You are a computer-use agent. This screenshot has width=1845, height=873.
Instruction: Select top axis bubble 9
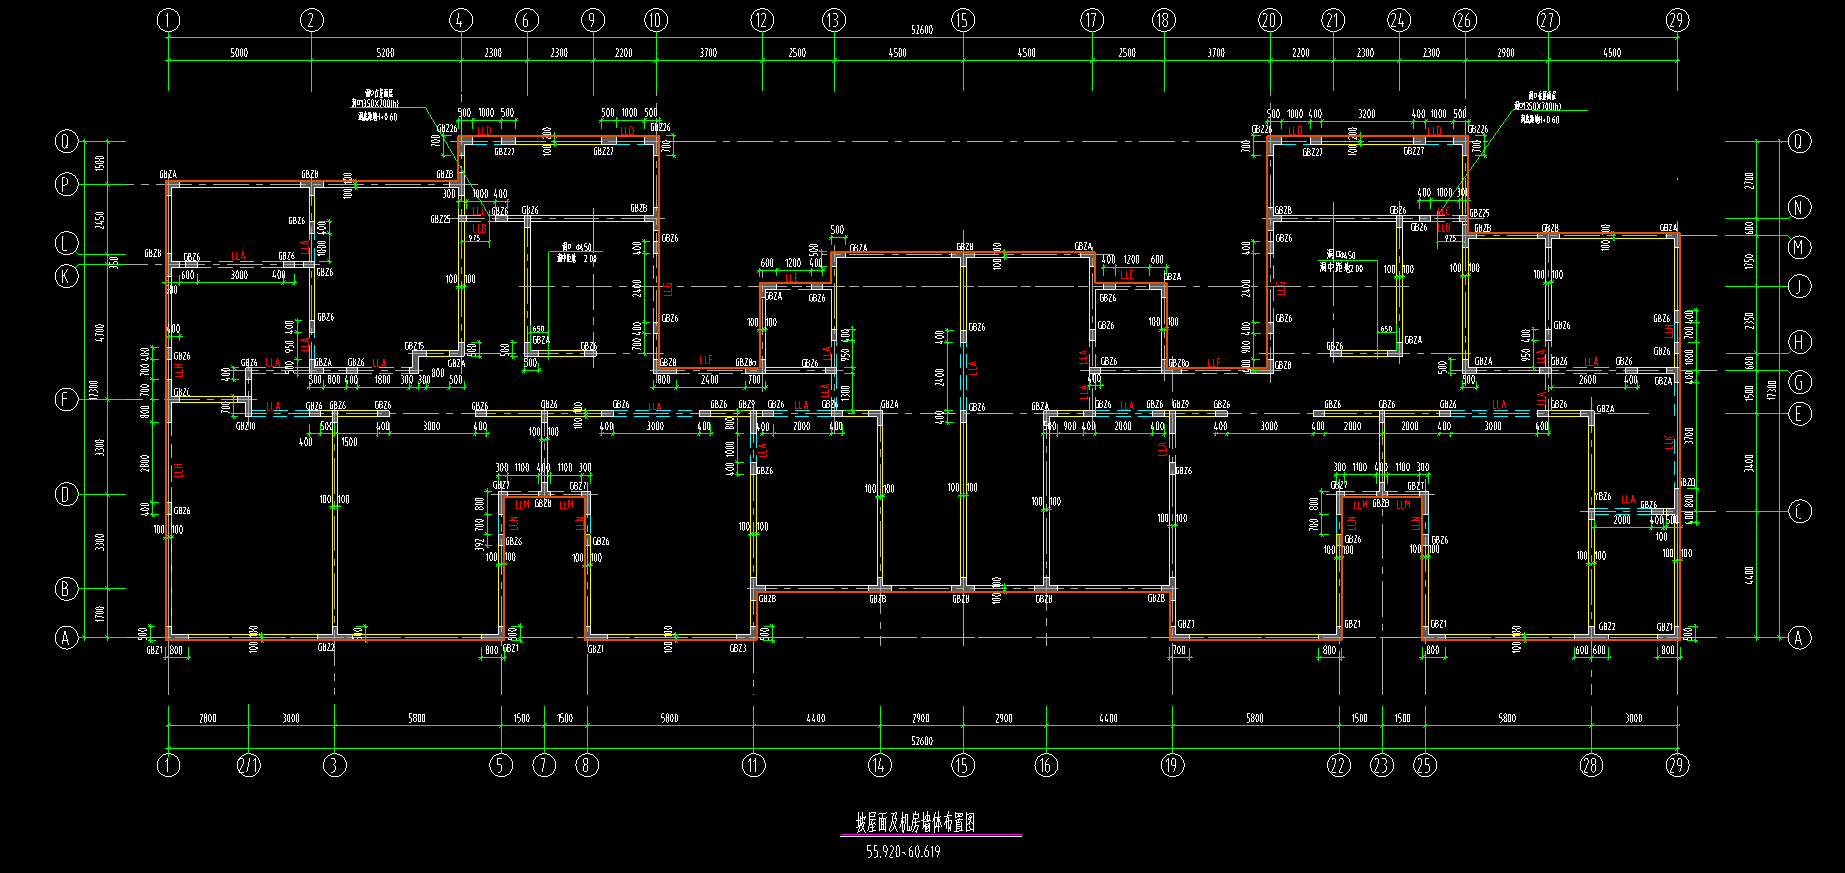pyautogui.click(x=593, y=20)
